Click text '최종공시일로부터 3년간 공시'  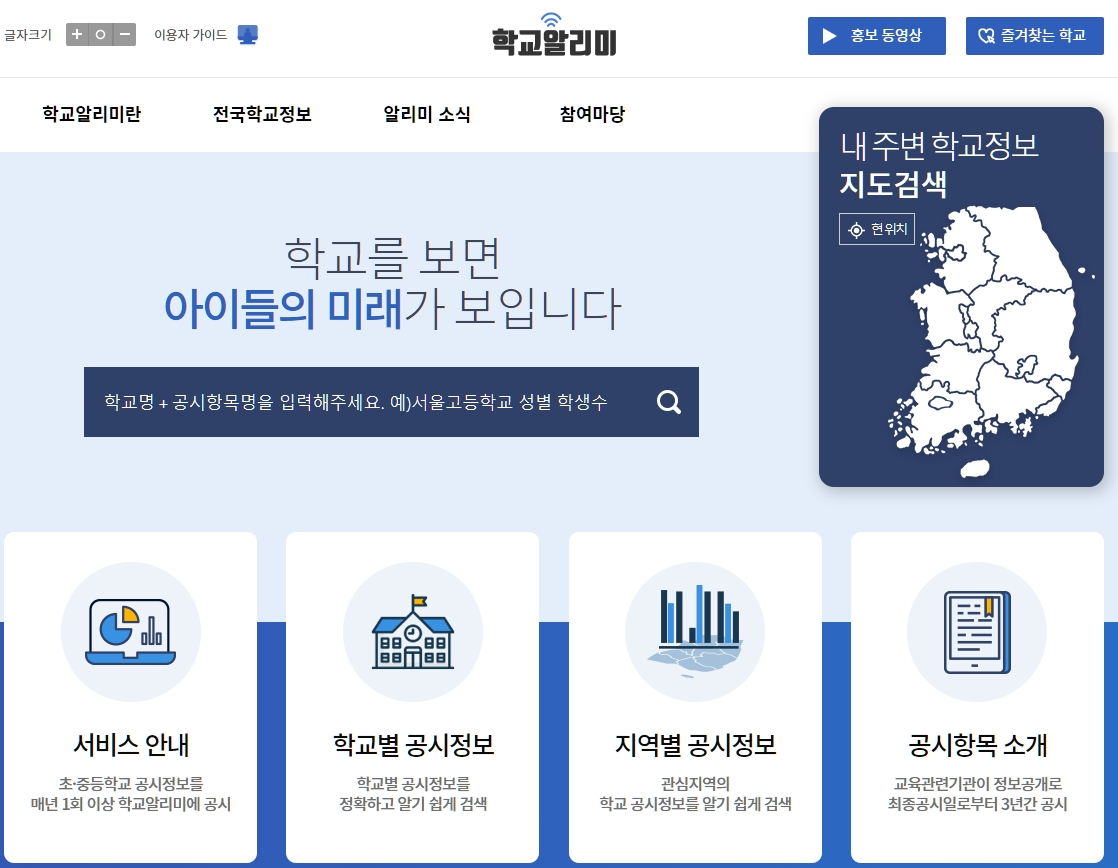(978, 805)
